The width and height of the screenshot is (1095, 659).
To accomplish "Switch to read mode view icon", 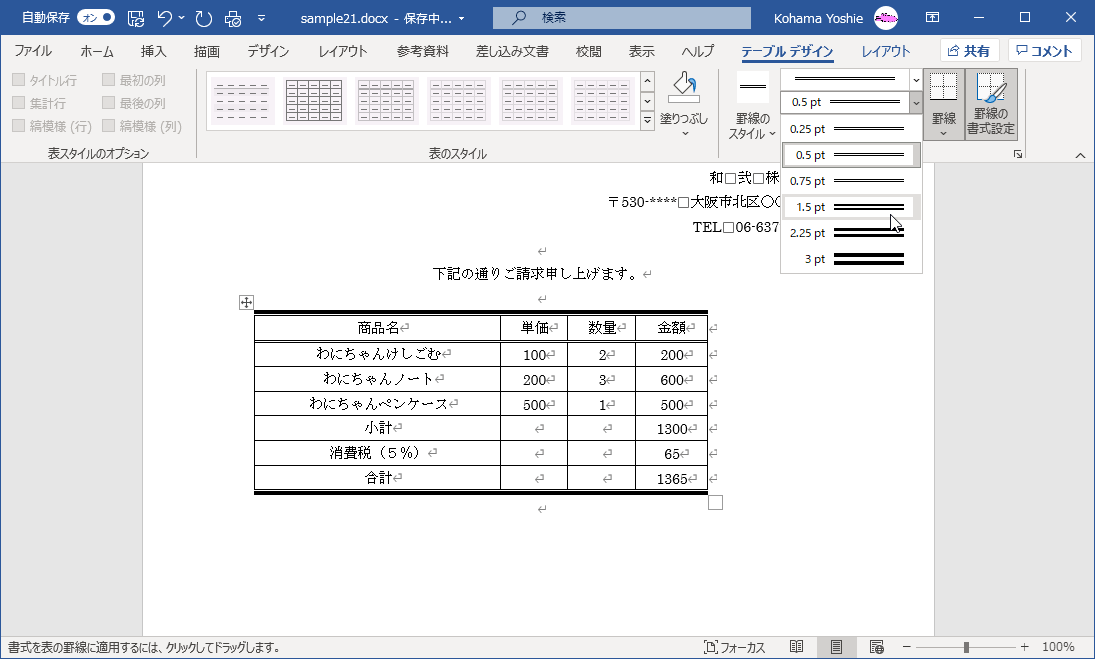I will (796, 647).
